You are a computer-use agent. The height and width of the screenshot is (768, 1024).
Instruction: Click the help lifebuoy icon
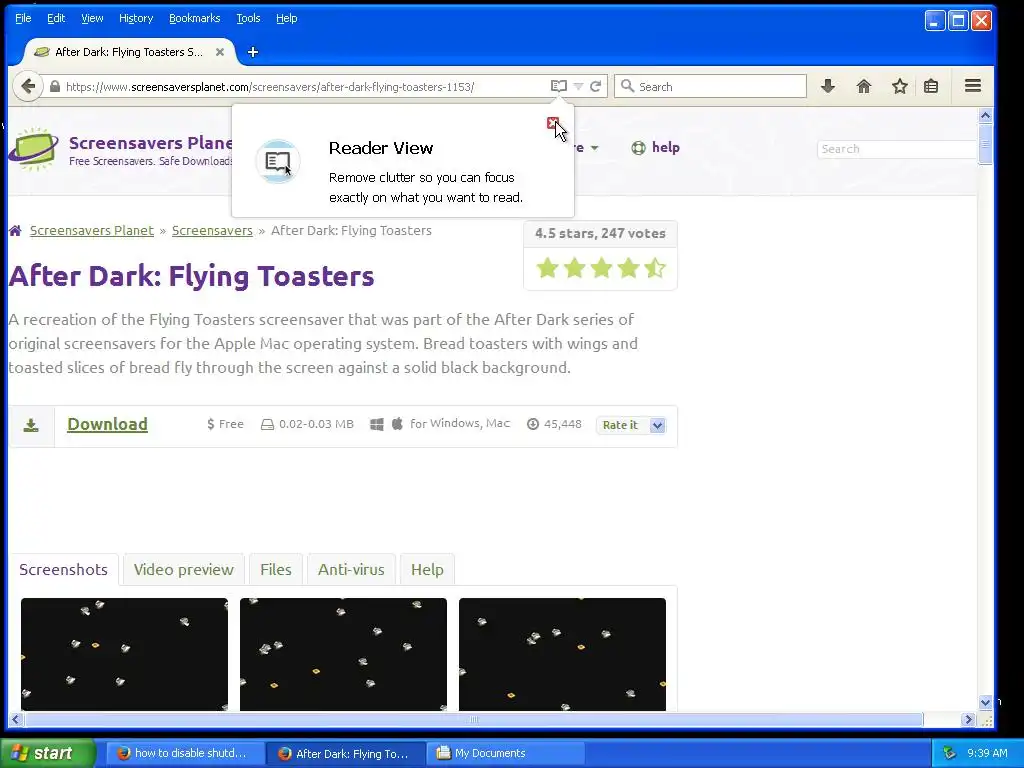click(x=638, y=148)
